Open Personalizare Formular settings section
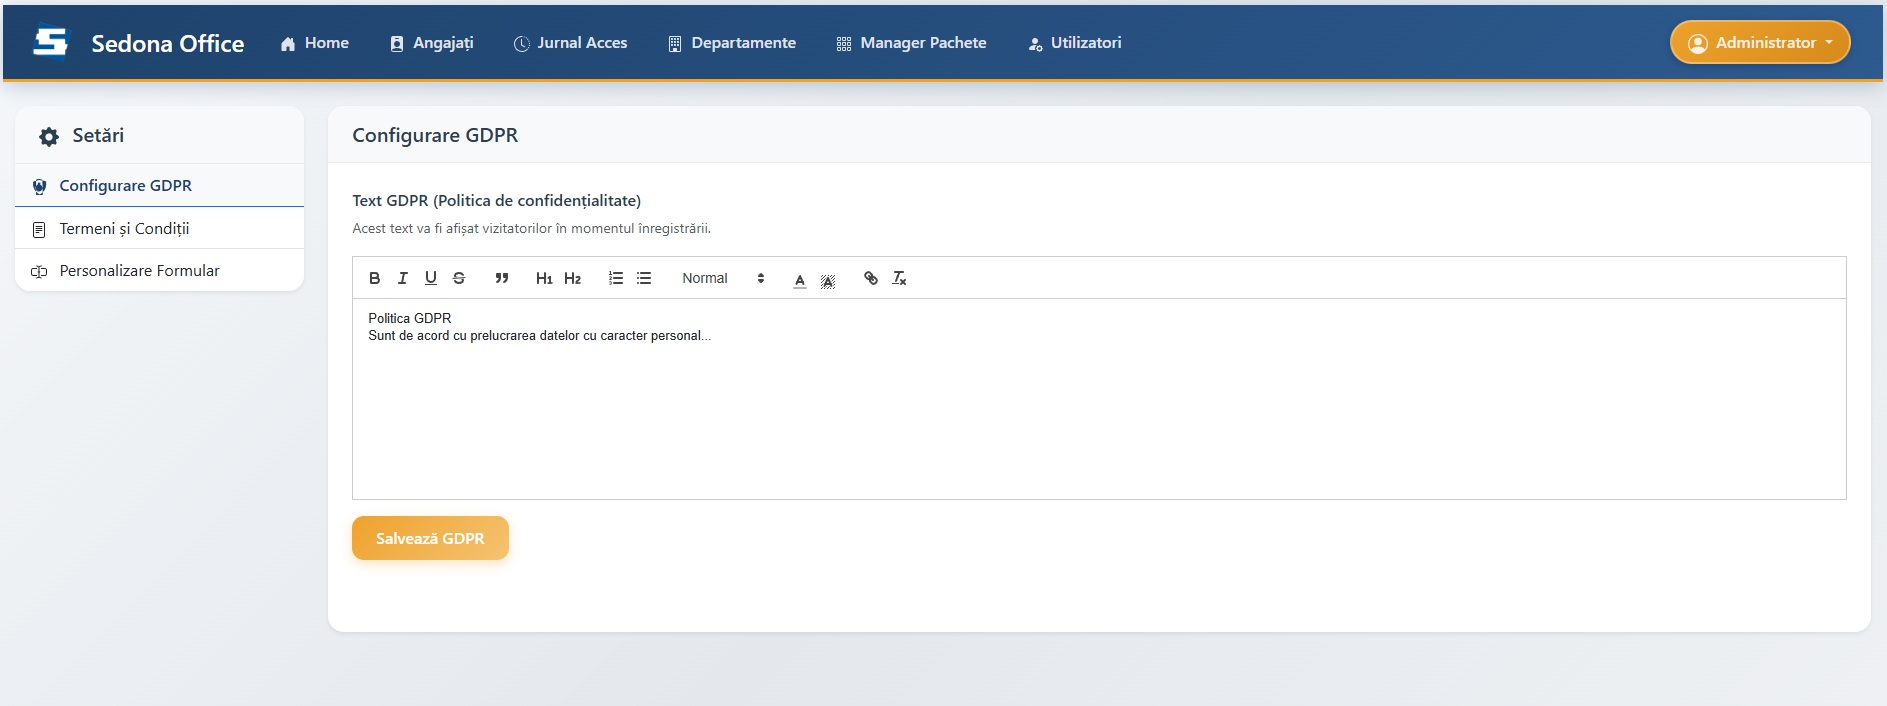 click(139, 271)
